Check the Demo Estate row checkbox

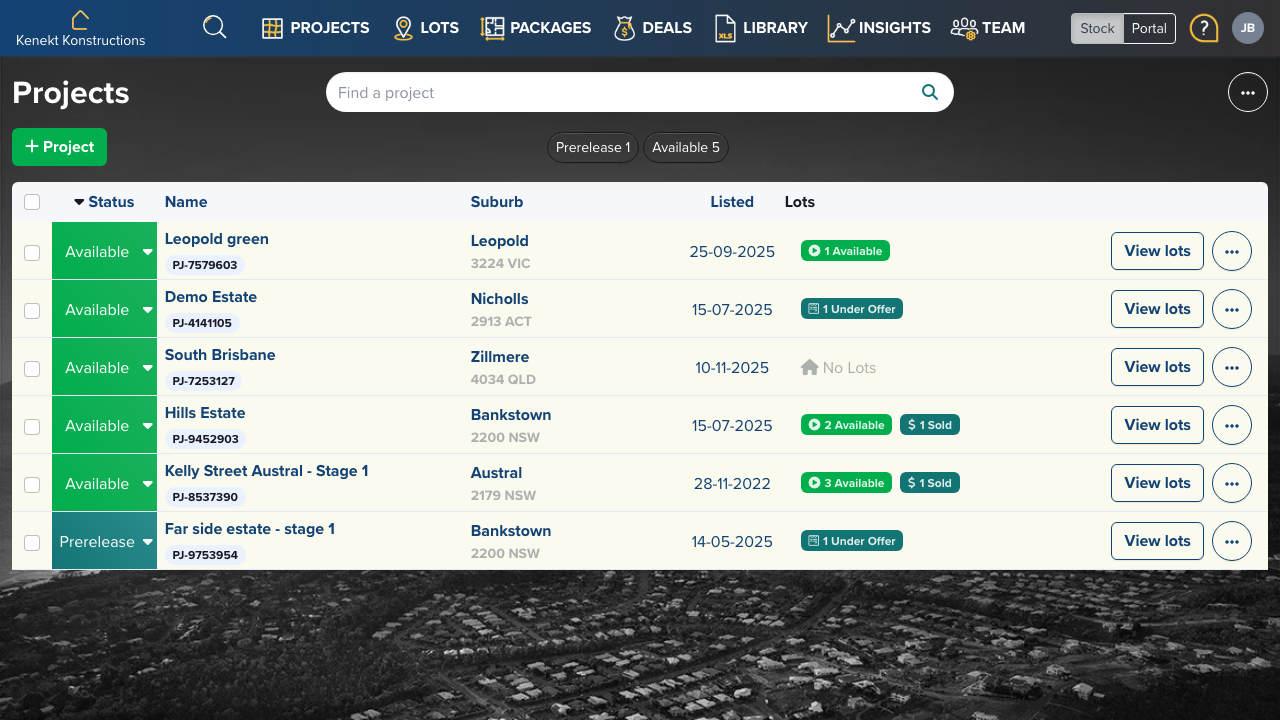(x=32, y=310)
